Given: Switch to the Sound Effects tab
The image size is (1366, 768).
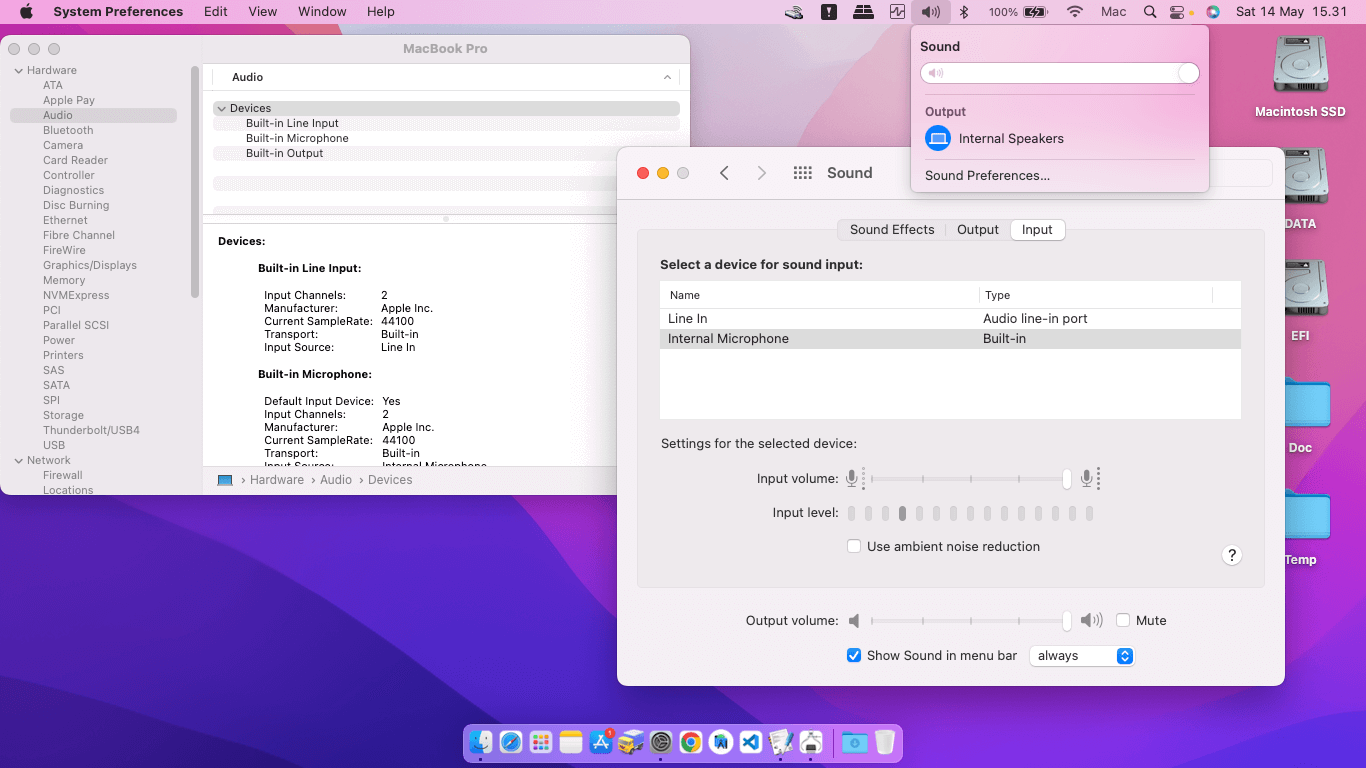Looking at the screenshot, I should [x=892, y=229].
